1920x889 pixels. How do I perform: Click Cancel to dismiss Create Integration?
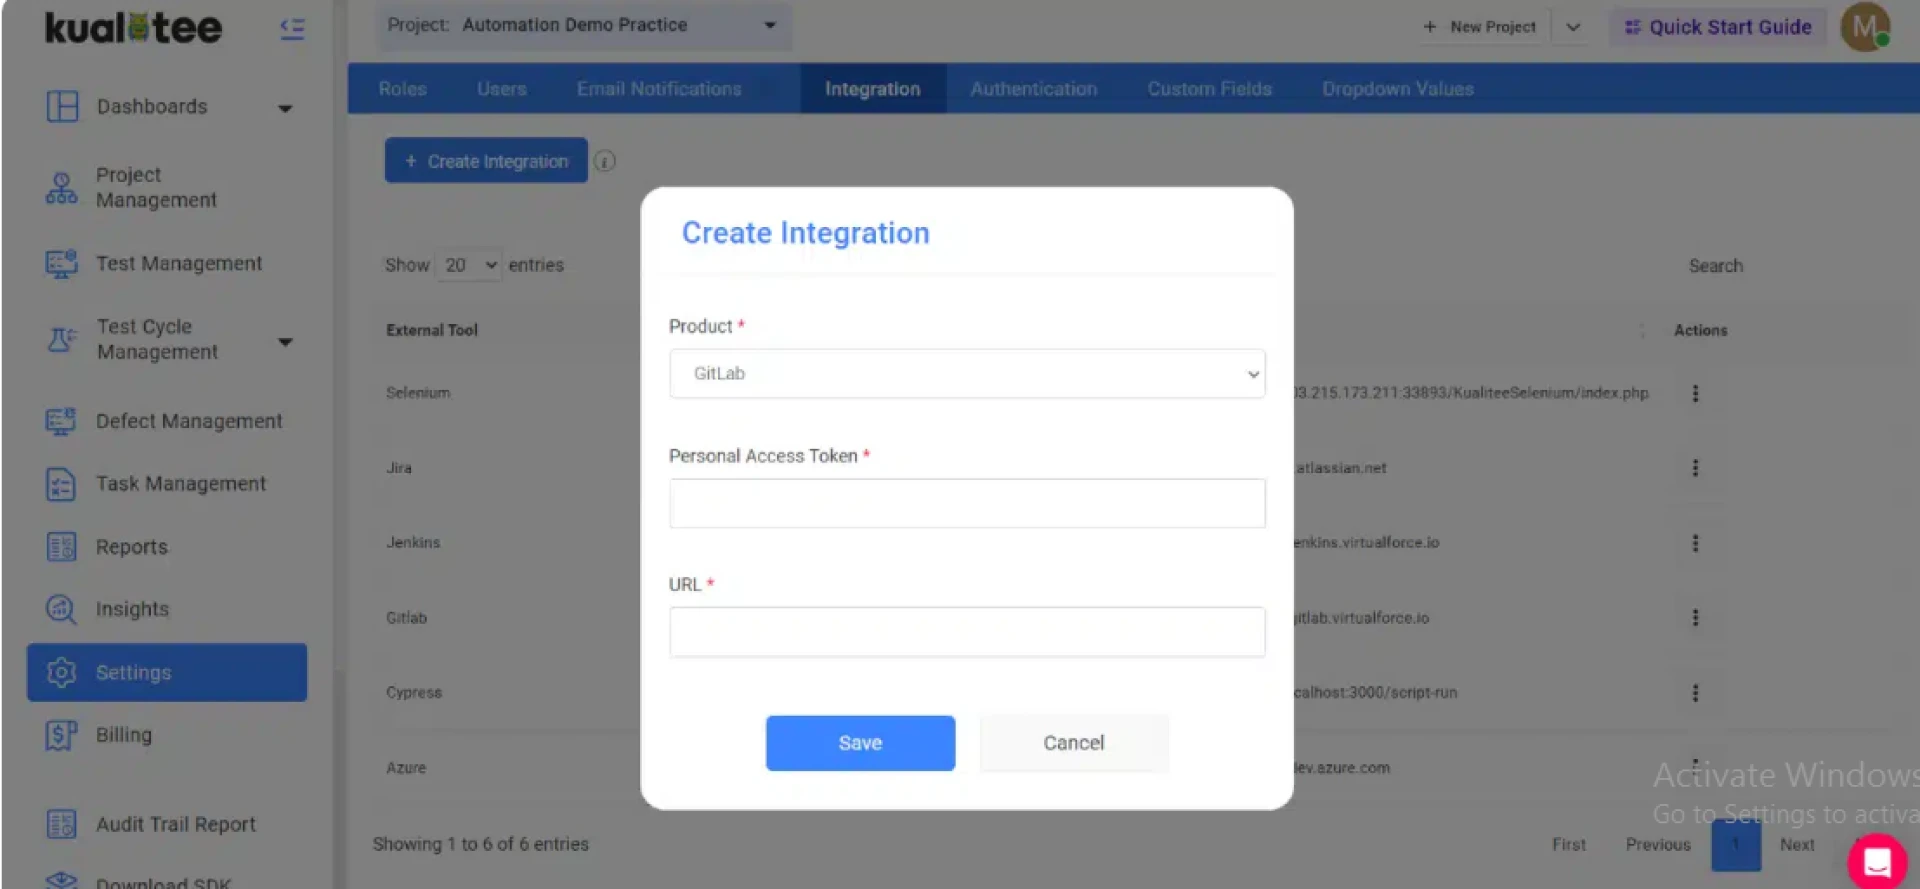[1074, 743]
